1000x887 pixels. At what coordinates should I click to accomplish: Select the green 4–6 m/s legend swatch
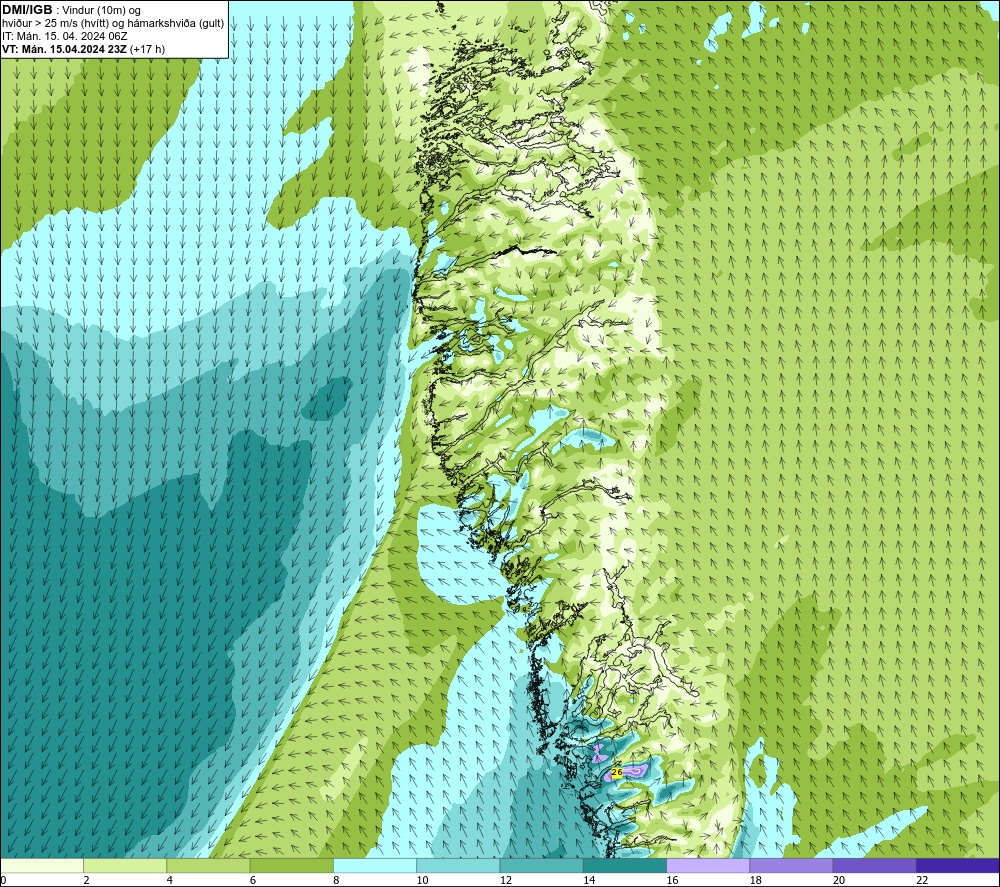pos(209,865)
